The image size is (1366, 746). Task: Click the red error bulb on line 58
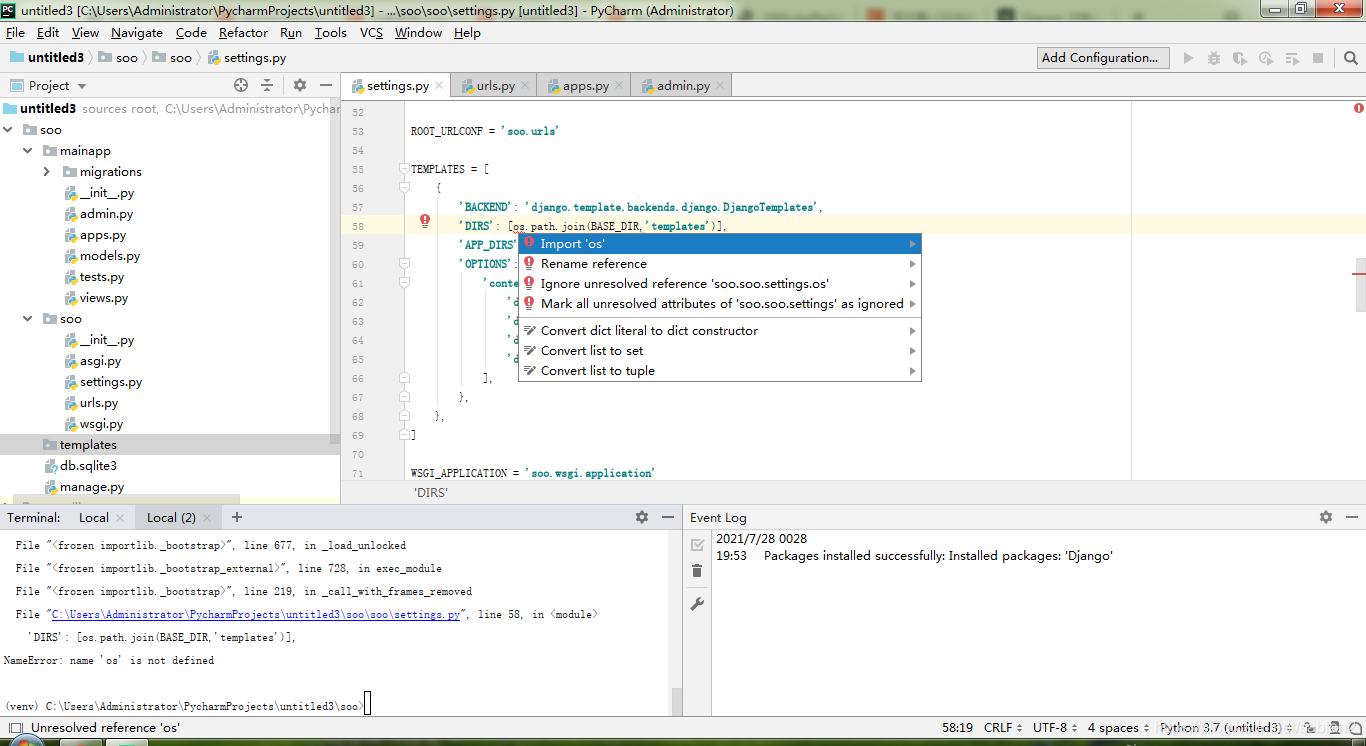[425, 221]
